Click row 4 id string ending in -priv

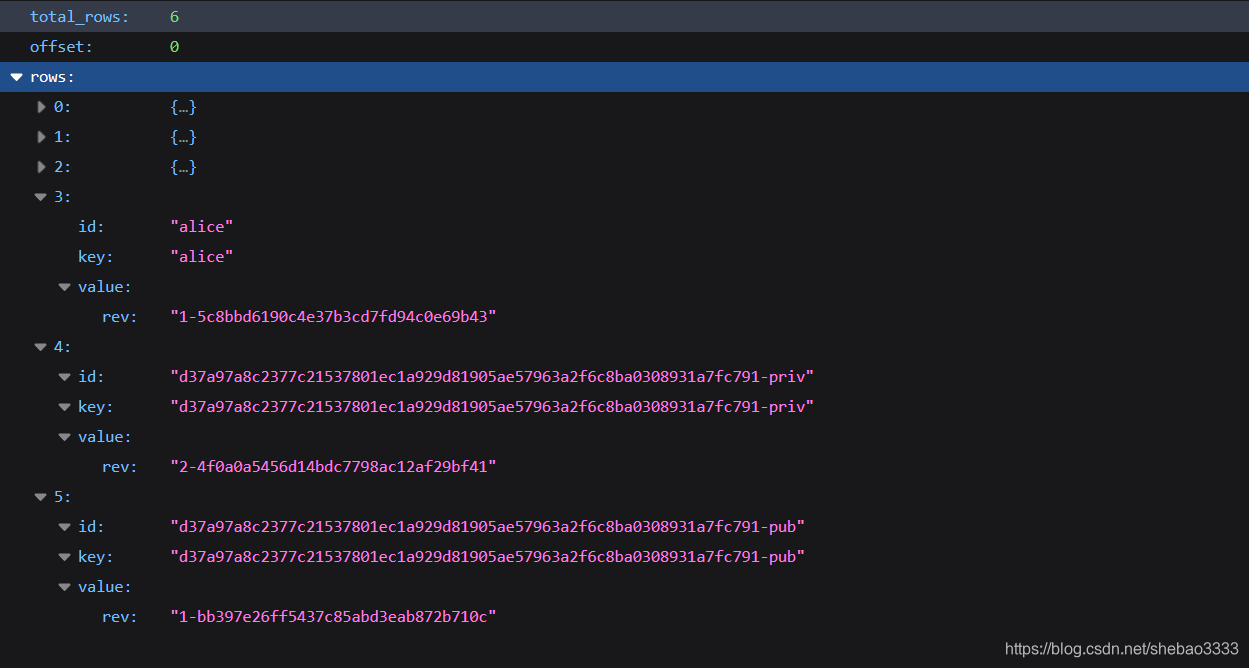click(x=492, y=377)
